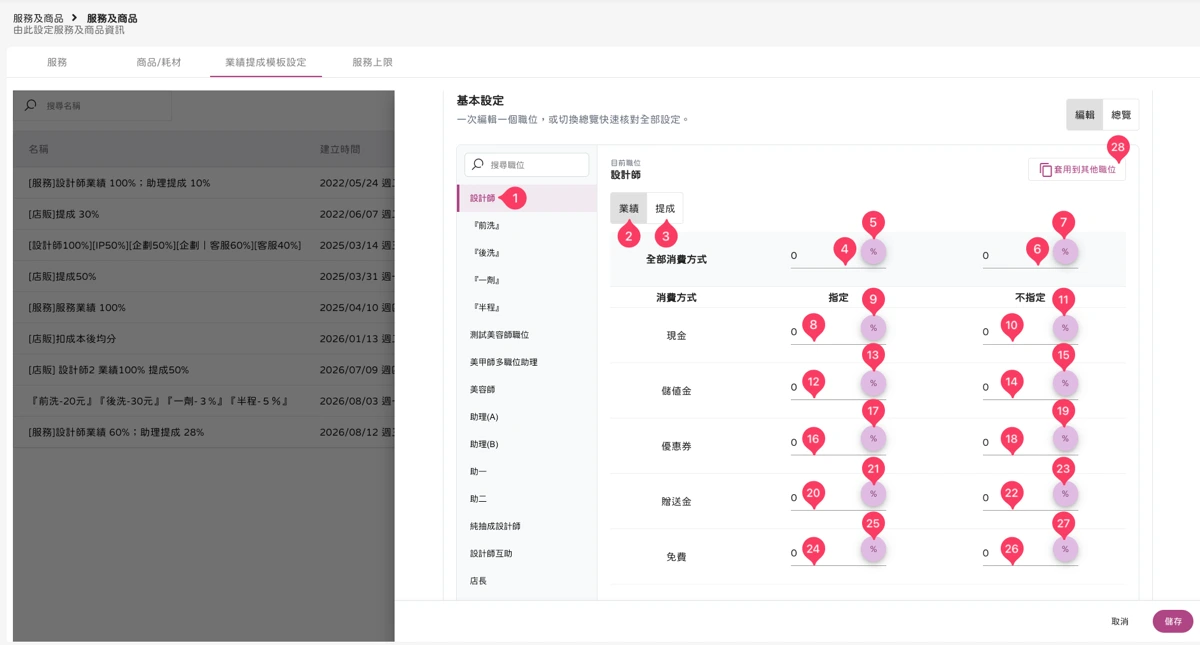Open the [店販]扣成本後均分 template row
This screenshot has height=645, width=1200.
pos(204,338)
